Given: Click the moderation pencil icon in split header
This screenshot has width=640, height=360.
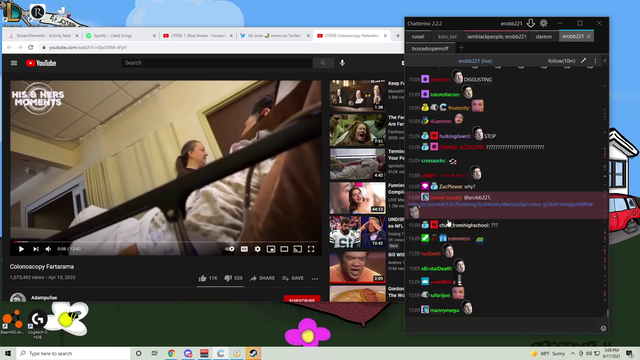Looking at the screenshot, I should tap(584, 61).
